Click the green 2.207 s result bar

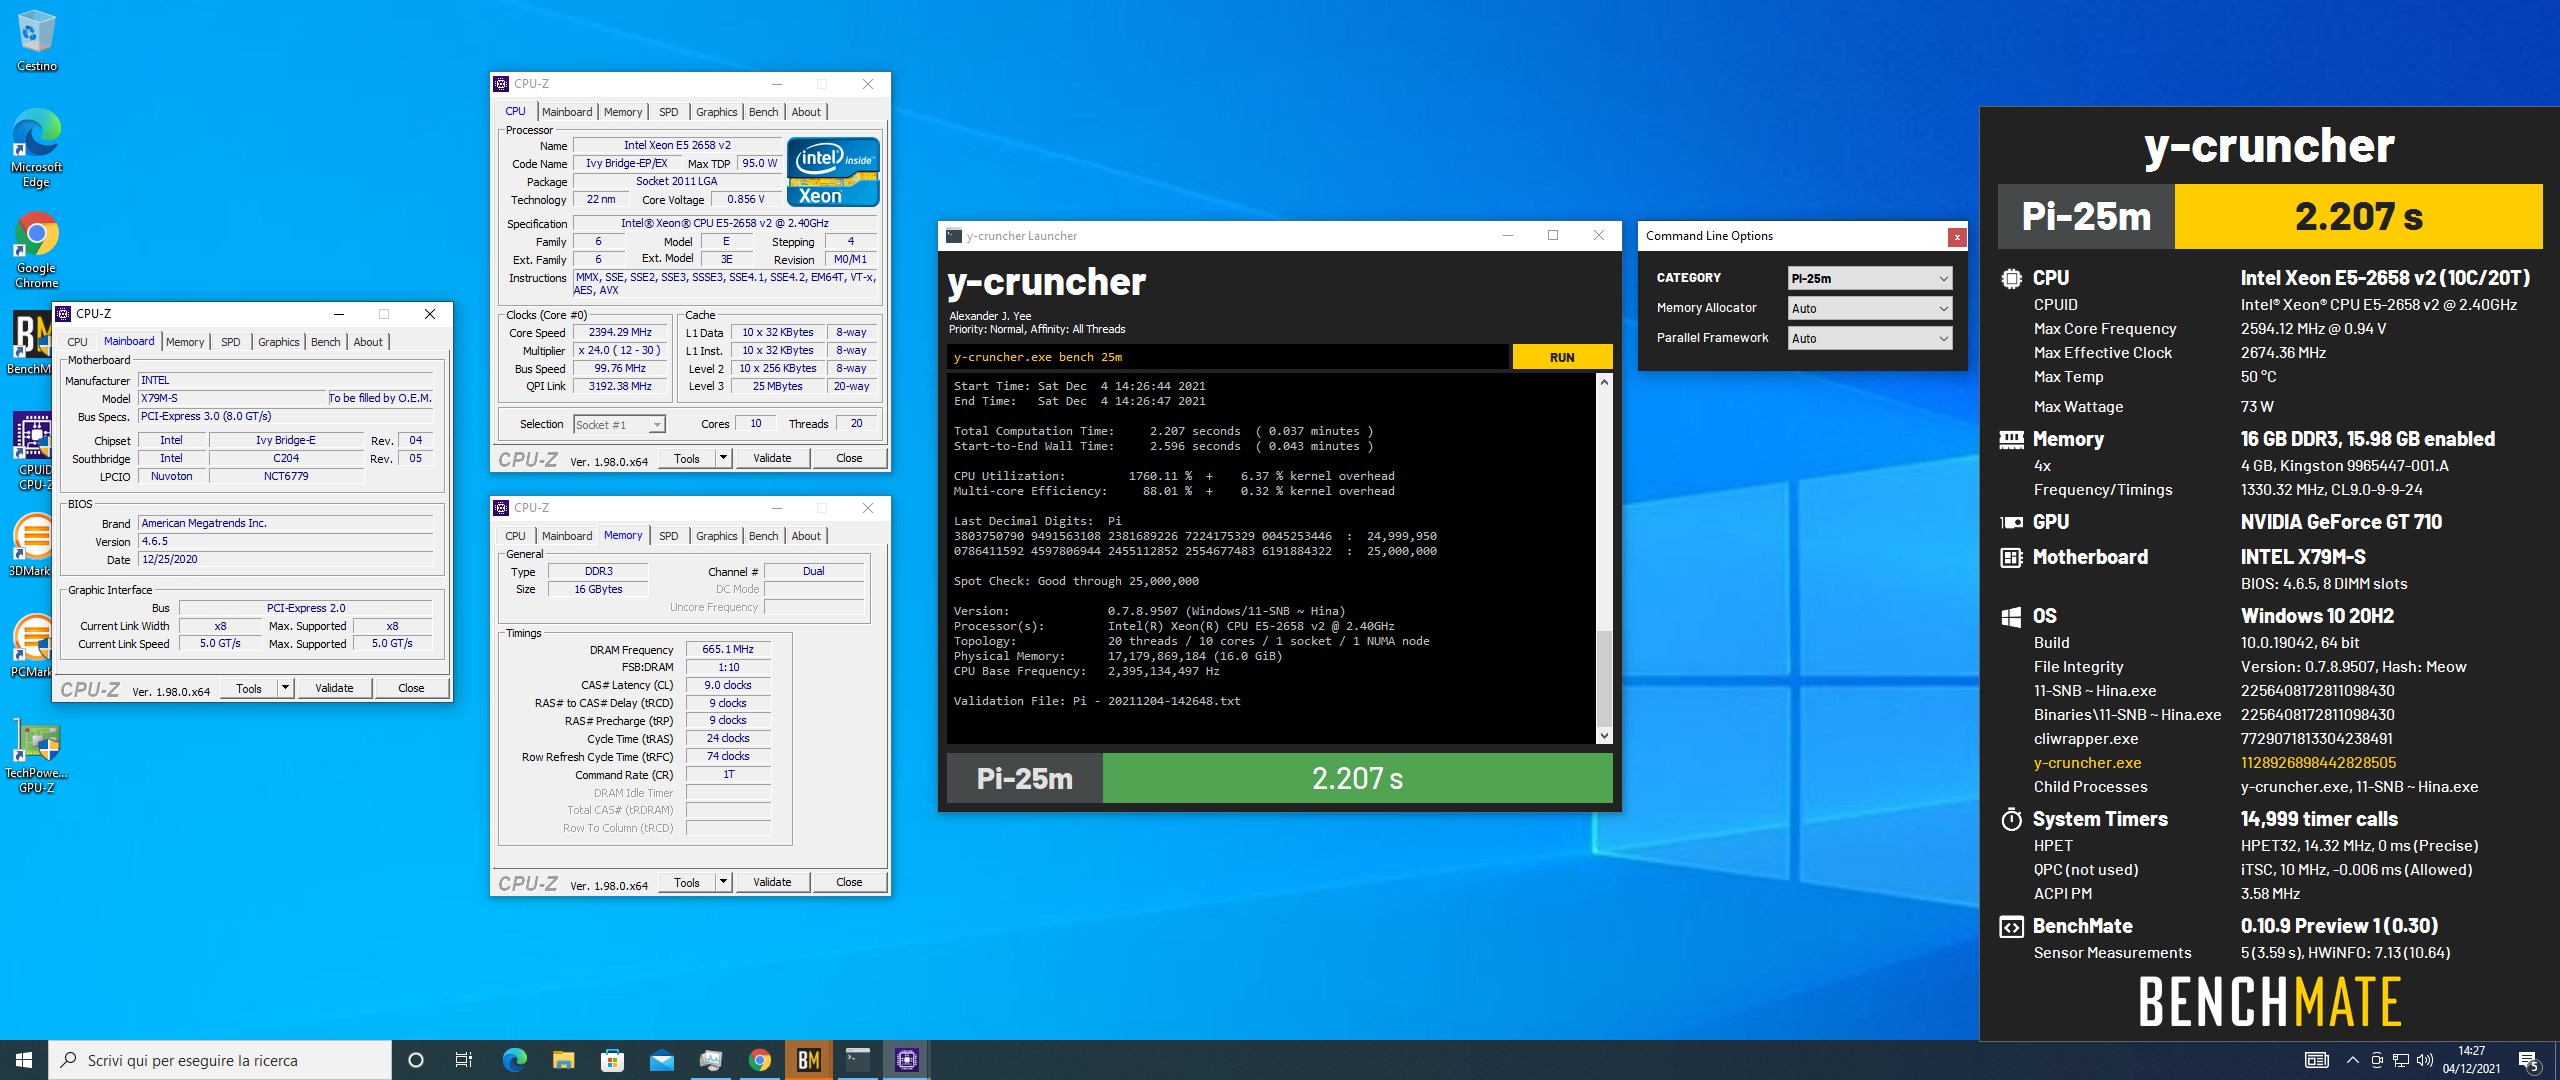(1357, 778)
